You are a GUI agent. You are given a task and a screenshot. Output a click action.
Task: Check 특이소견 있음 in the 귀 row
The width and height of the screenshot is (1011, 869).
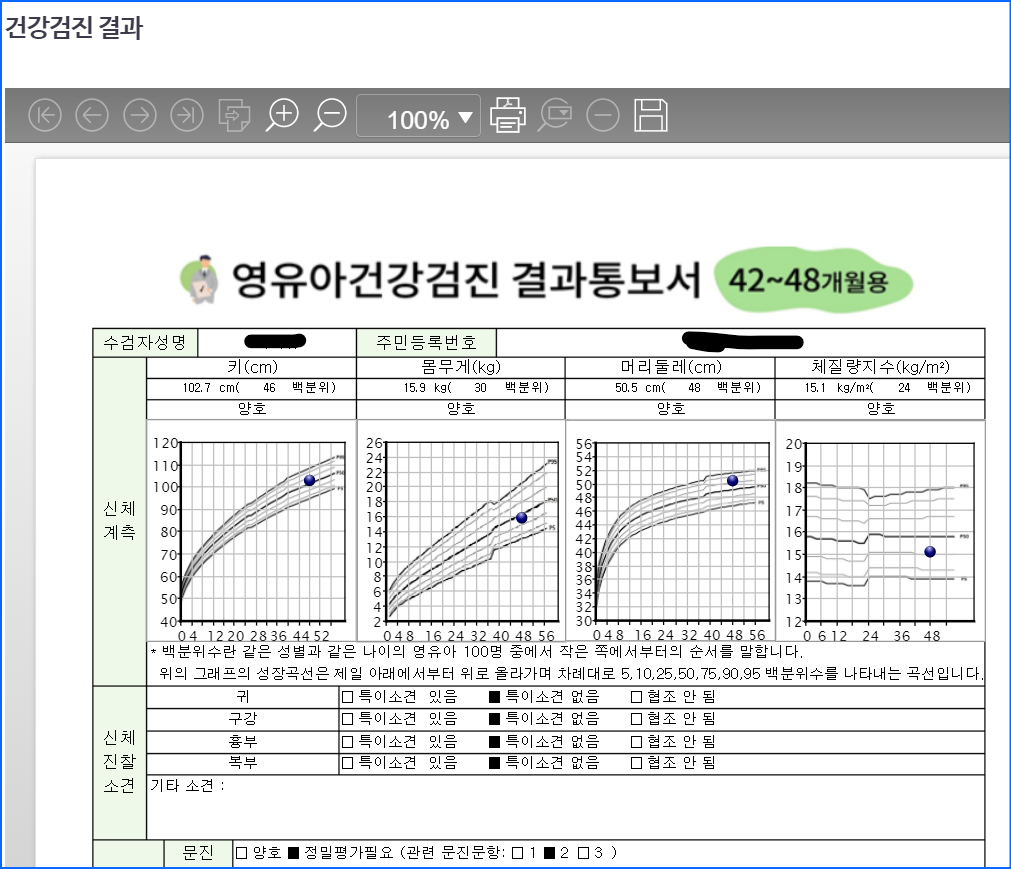click(x=348, y=697)
